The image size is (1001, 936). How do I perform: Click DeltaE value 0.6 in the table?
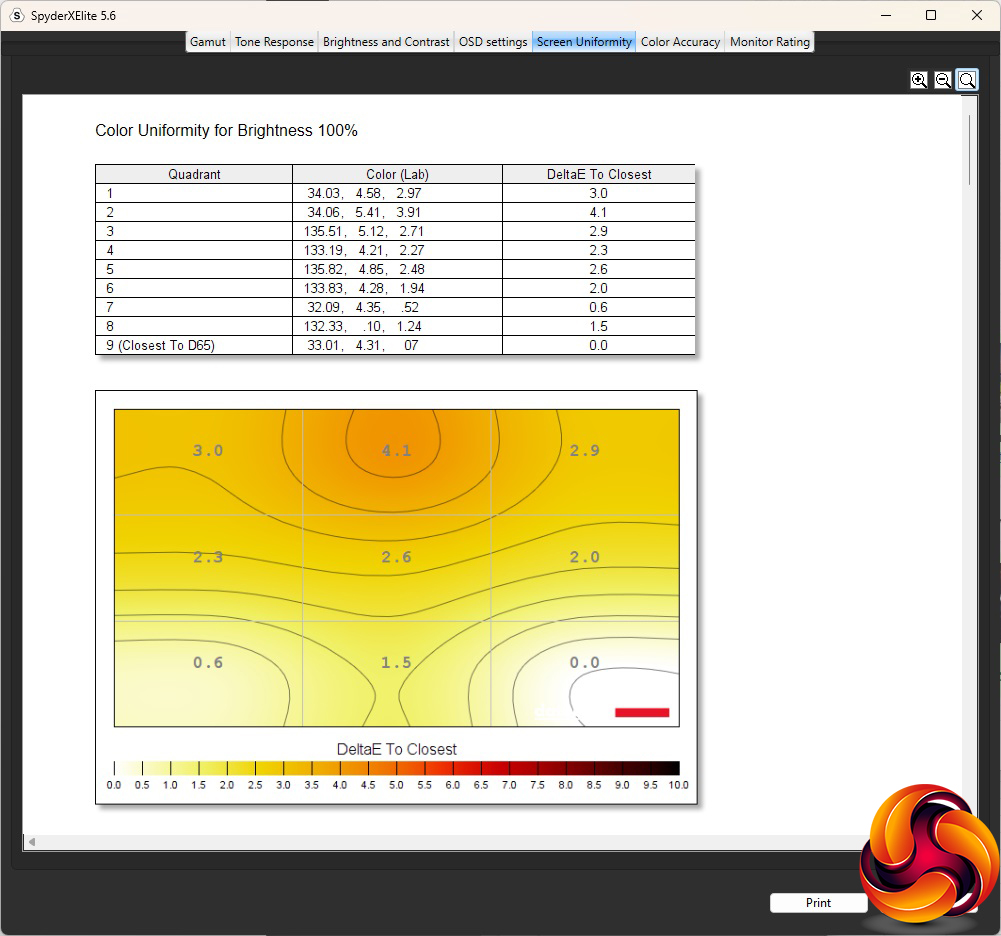[598, 307]
